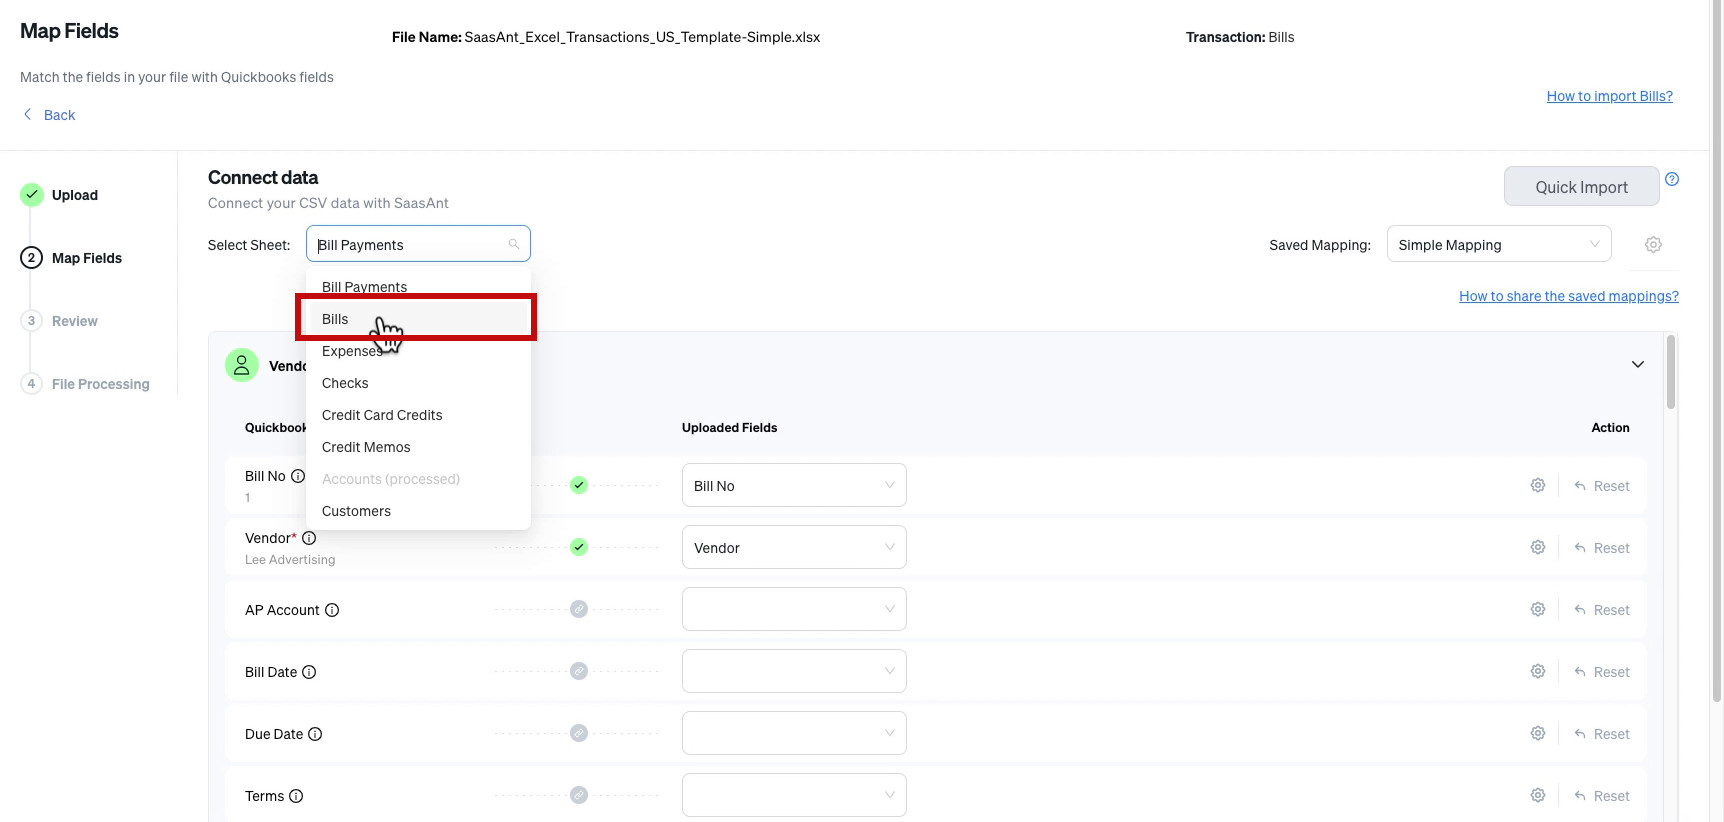Viewport: 1724px width, 822px height.
Task: Open Bill Date uploaded field dropdown
Action: [x=794, y=671]
